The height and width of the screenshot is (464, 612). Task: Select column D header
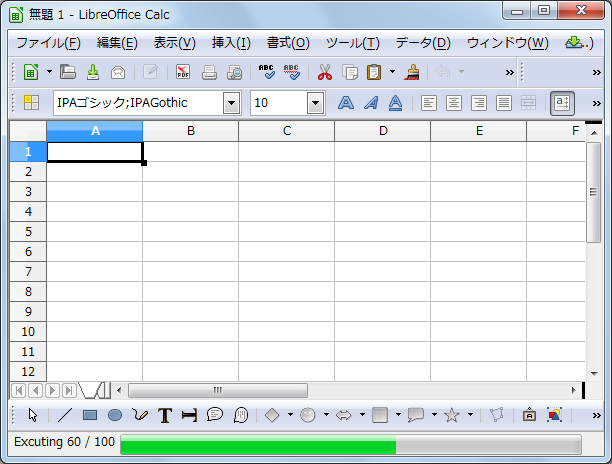pos(382,131)
